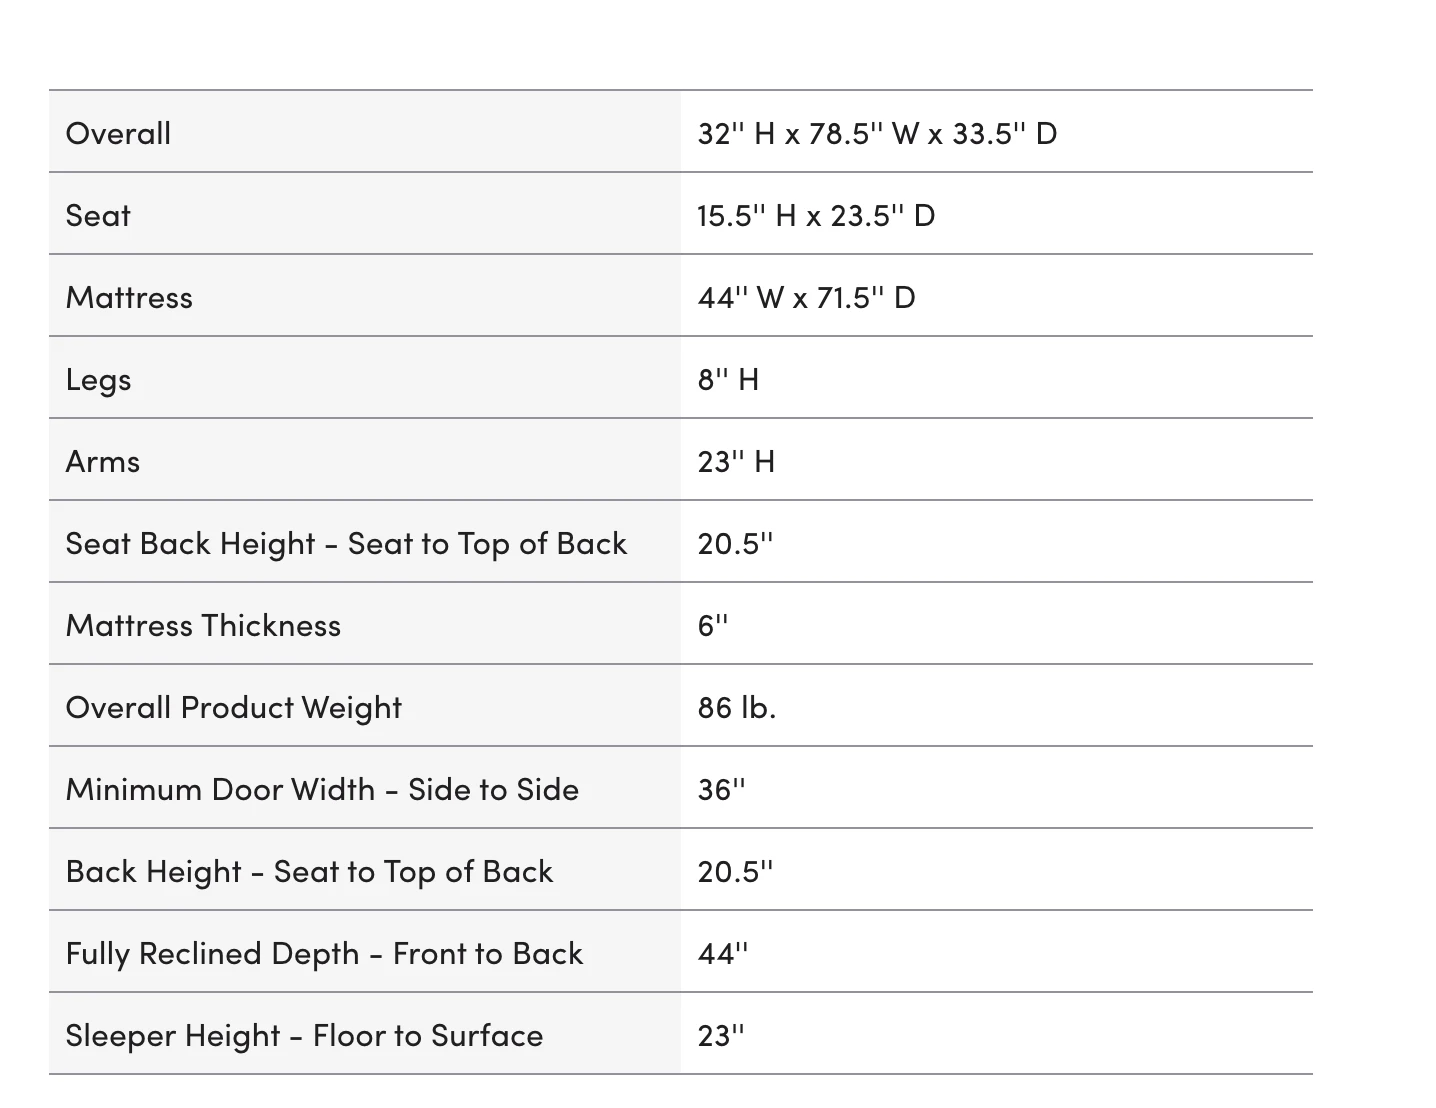This screenshot has height=1108, width=1436.
Task: Click the weight value 86 lb.
Action: coord(737,707)
